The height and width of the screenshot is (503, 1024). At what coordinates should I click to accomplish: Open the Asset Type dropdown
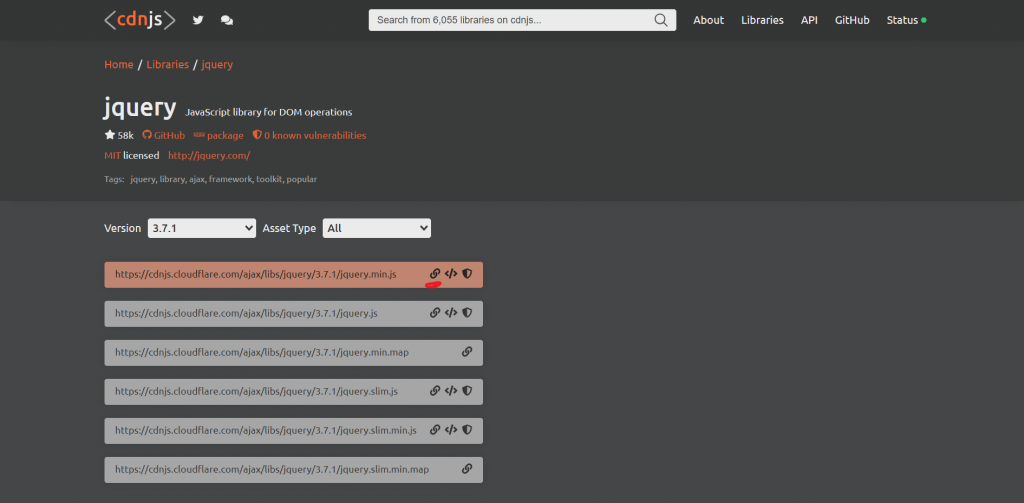click(x=377, y=228)
